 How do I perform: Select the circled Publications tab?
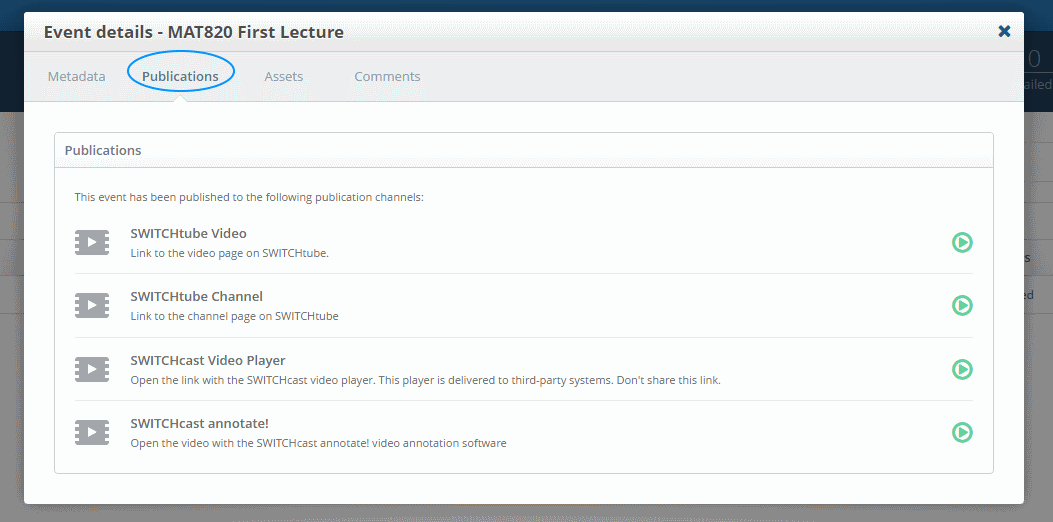point(180,77)
